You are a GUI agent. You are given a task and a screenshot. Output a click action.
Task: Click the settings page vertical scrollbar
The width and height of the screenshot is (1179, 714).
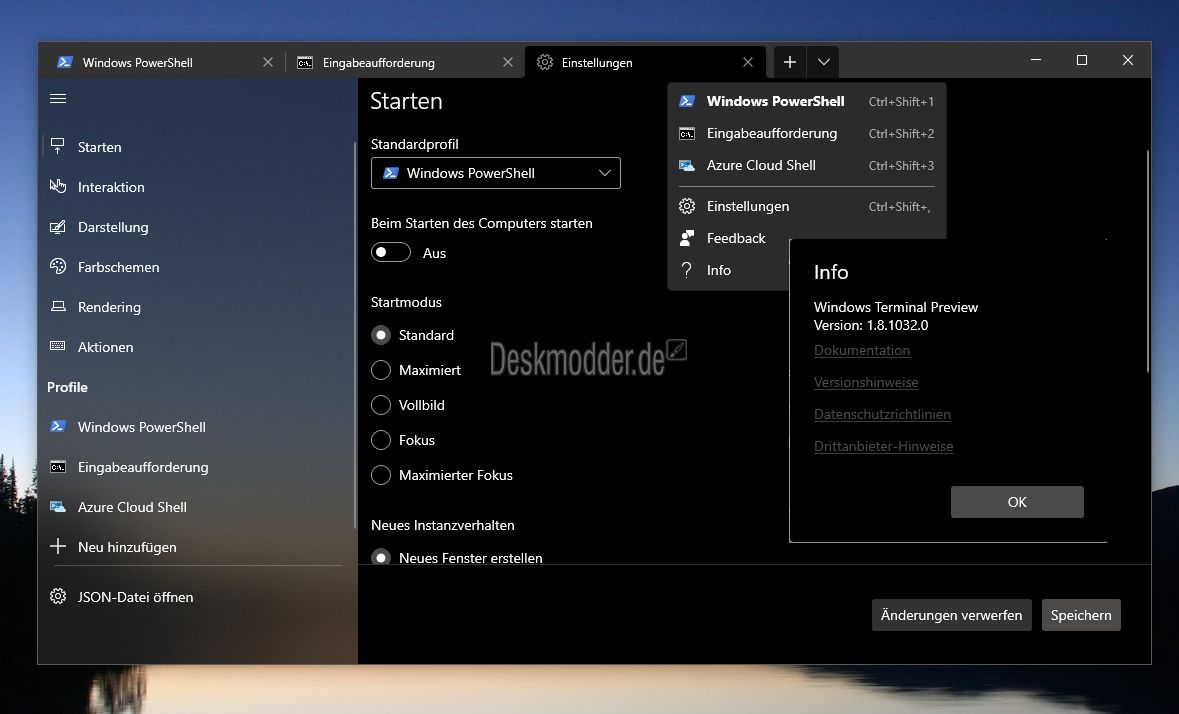[1147, 262]
